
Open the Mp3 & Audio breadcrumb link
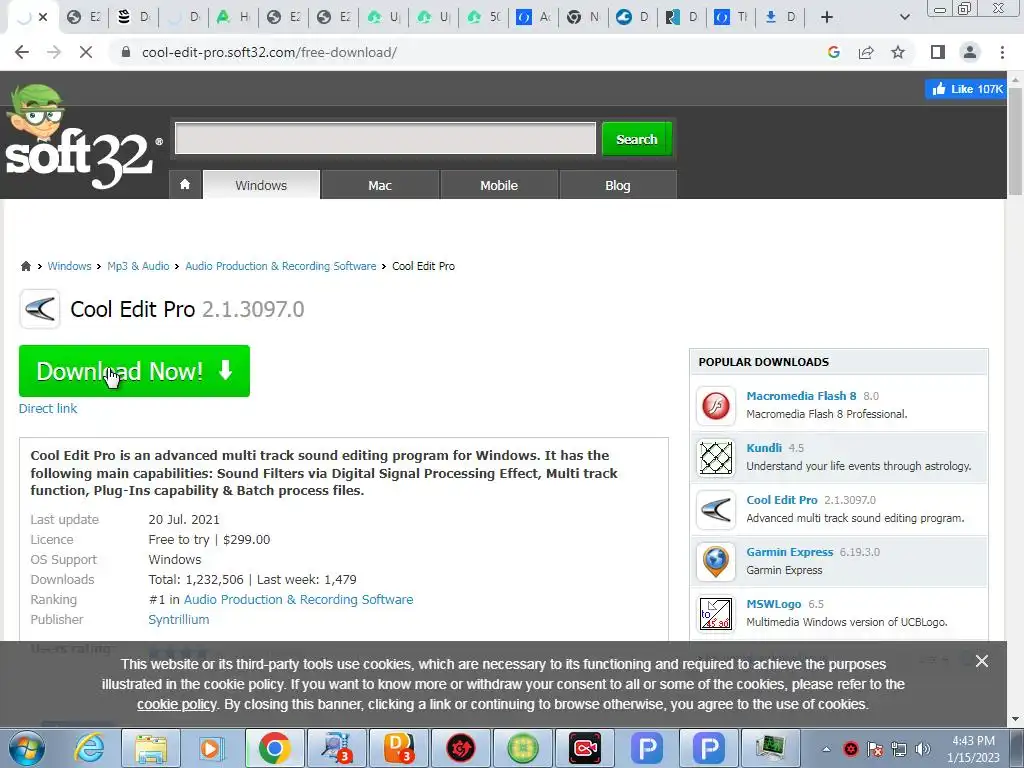pyautogui.click(x=138, y=266)
